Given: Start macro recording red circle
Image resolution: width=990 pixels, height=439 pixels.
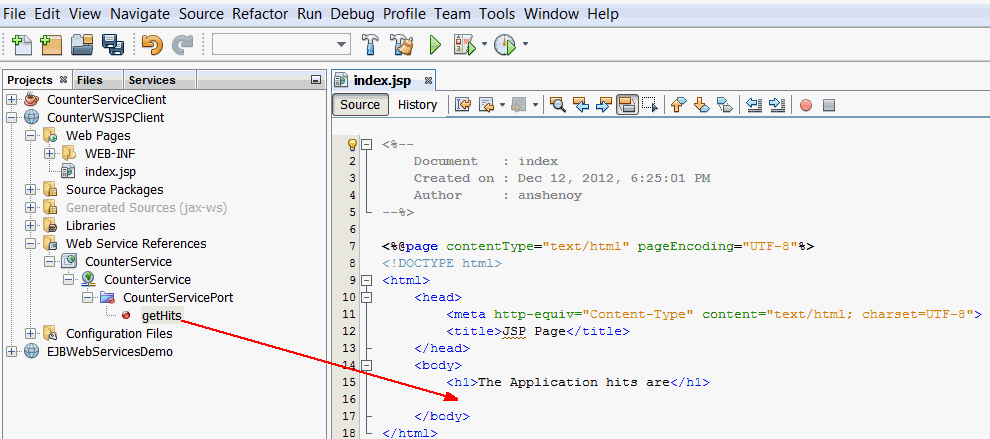Looking at the screenshot, I should (x=806, y=105).
